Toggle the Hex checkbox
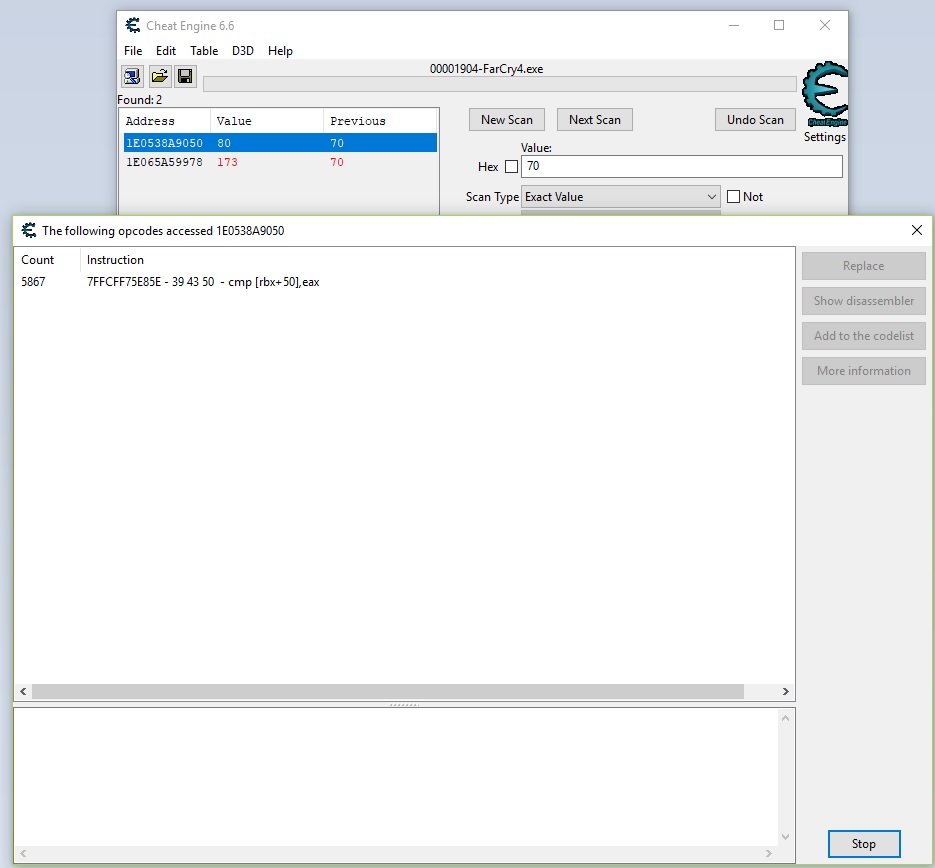The height and width of the screenshot is (868, 935). (511, 167)
